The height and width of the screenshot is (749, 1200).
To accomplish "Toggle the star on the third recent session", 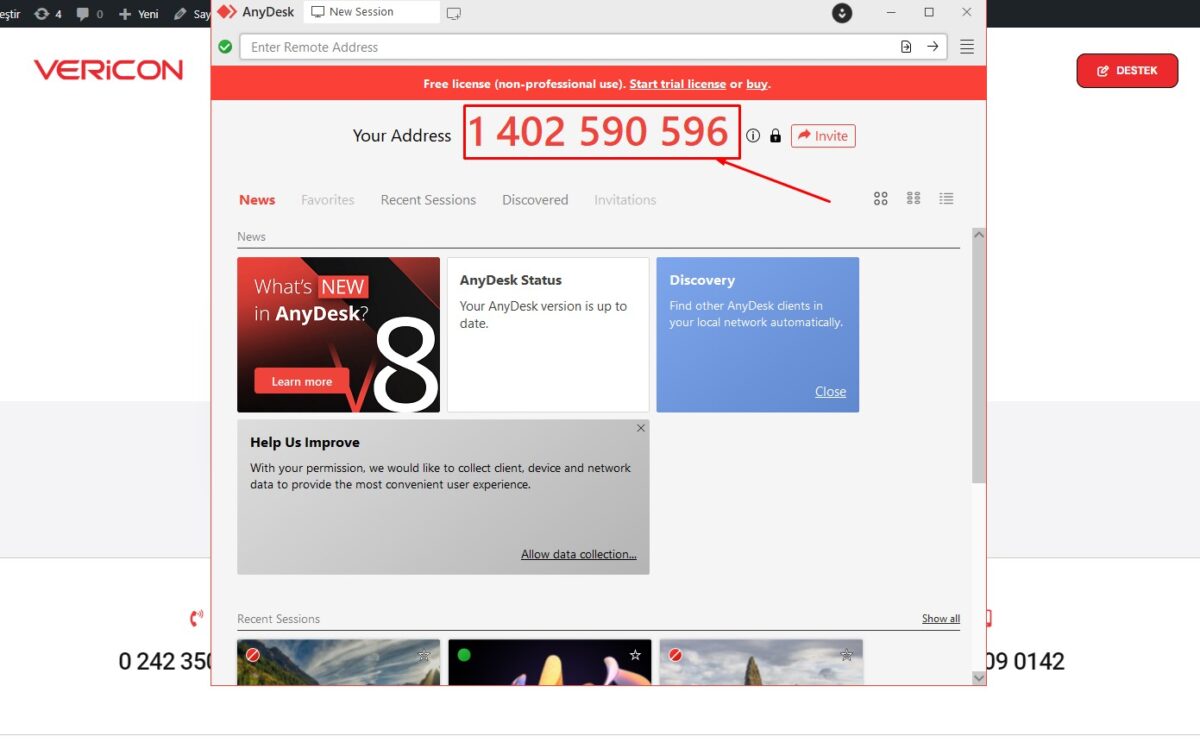I will point(845,655).
